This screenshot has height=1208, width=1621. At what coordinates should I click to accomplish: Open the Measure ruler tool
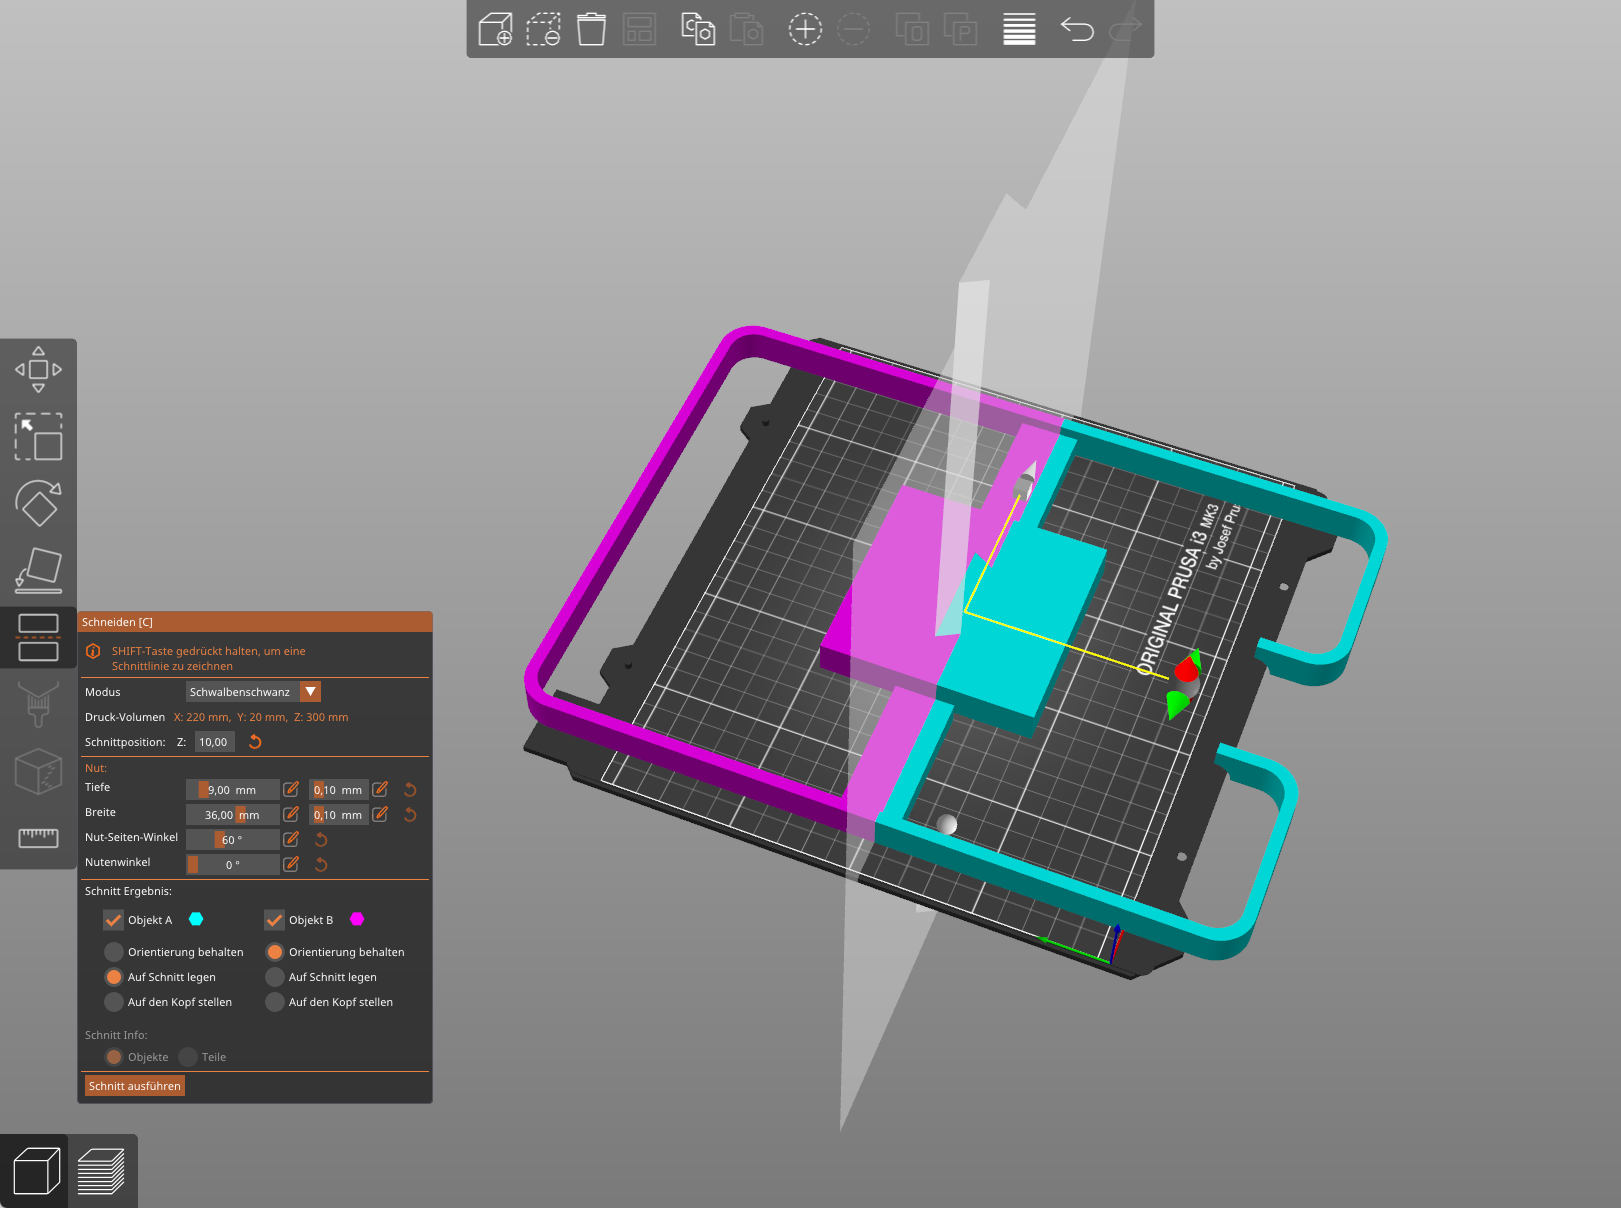(x=38, y=838)
